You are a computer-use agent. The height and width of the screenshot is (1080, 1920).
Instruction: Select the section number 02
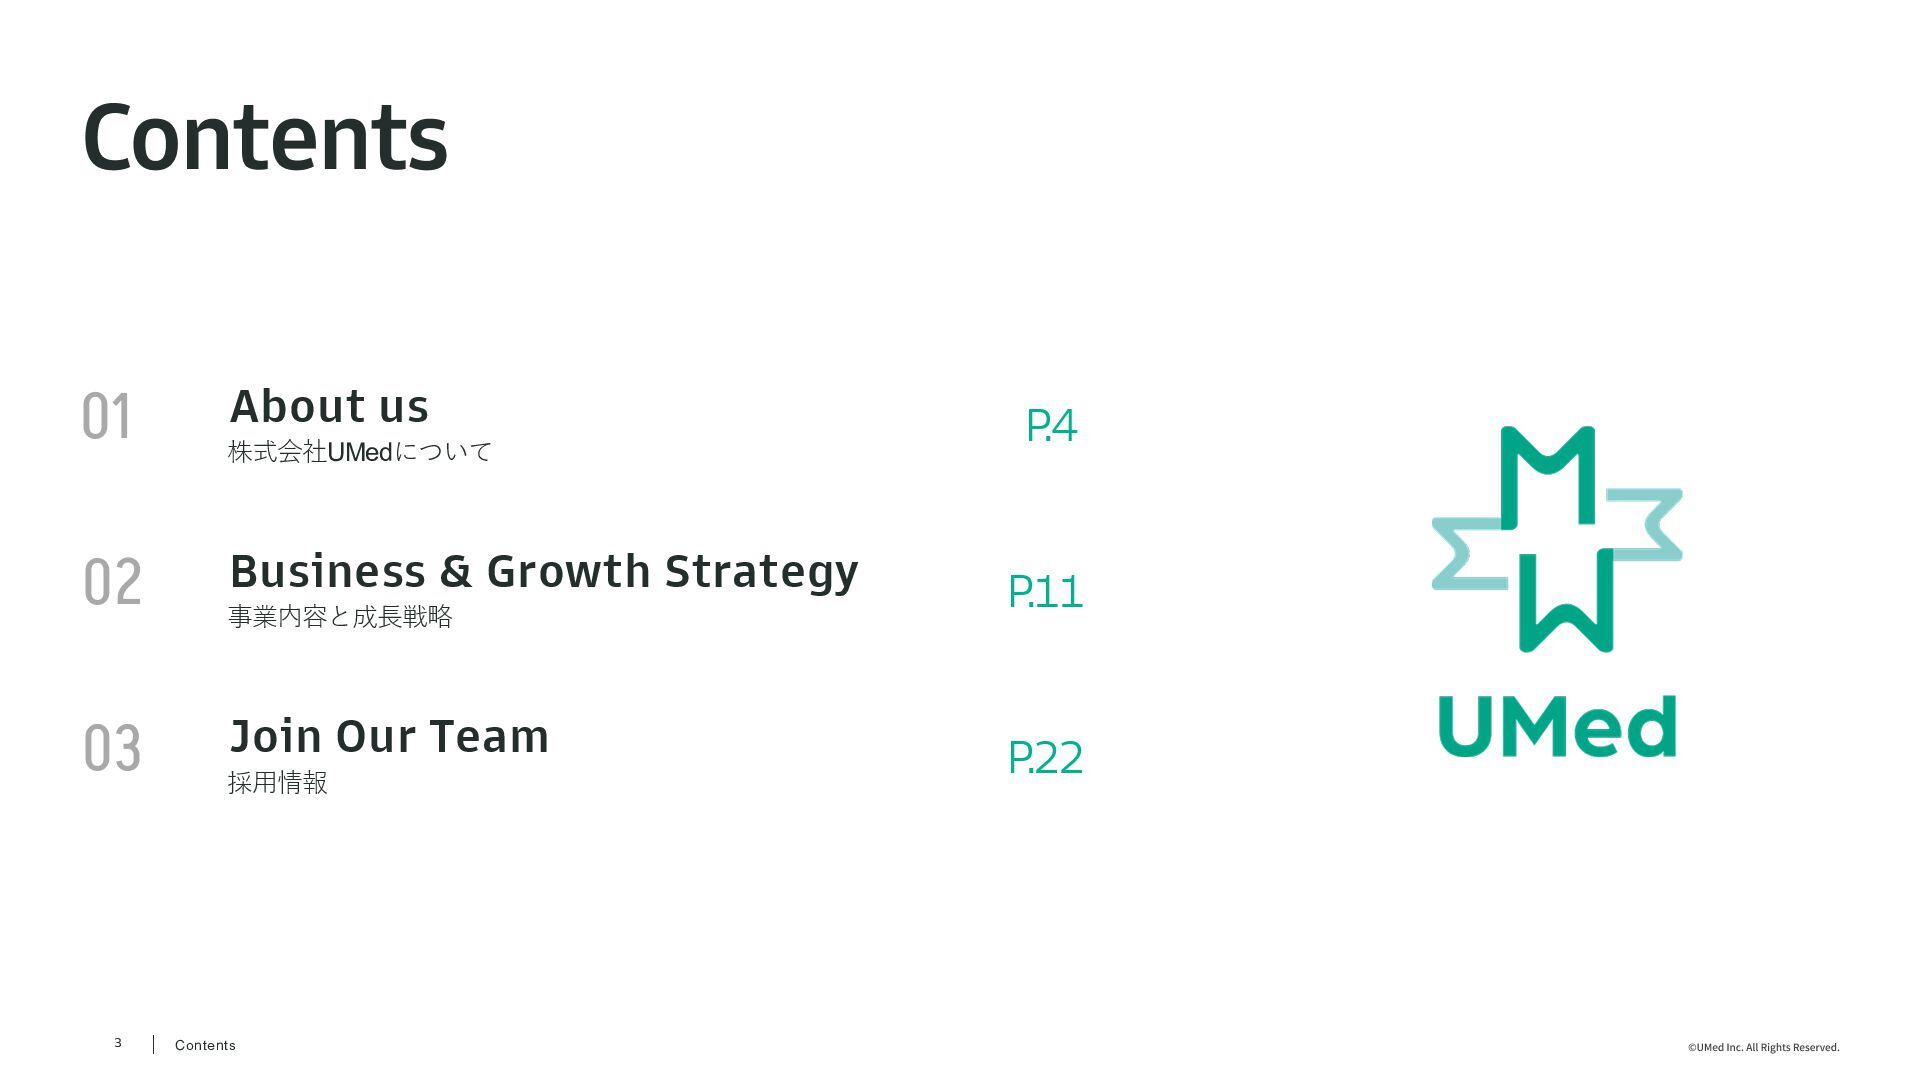coord(112,582)
